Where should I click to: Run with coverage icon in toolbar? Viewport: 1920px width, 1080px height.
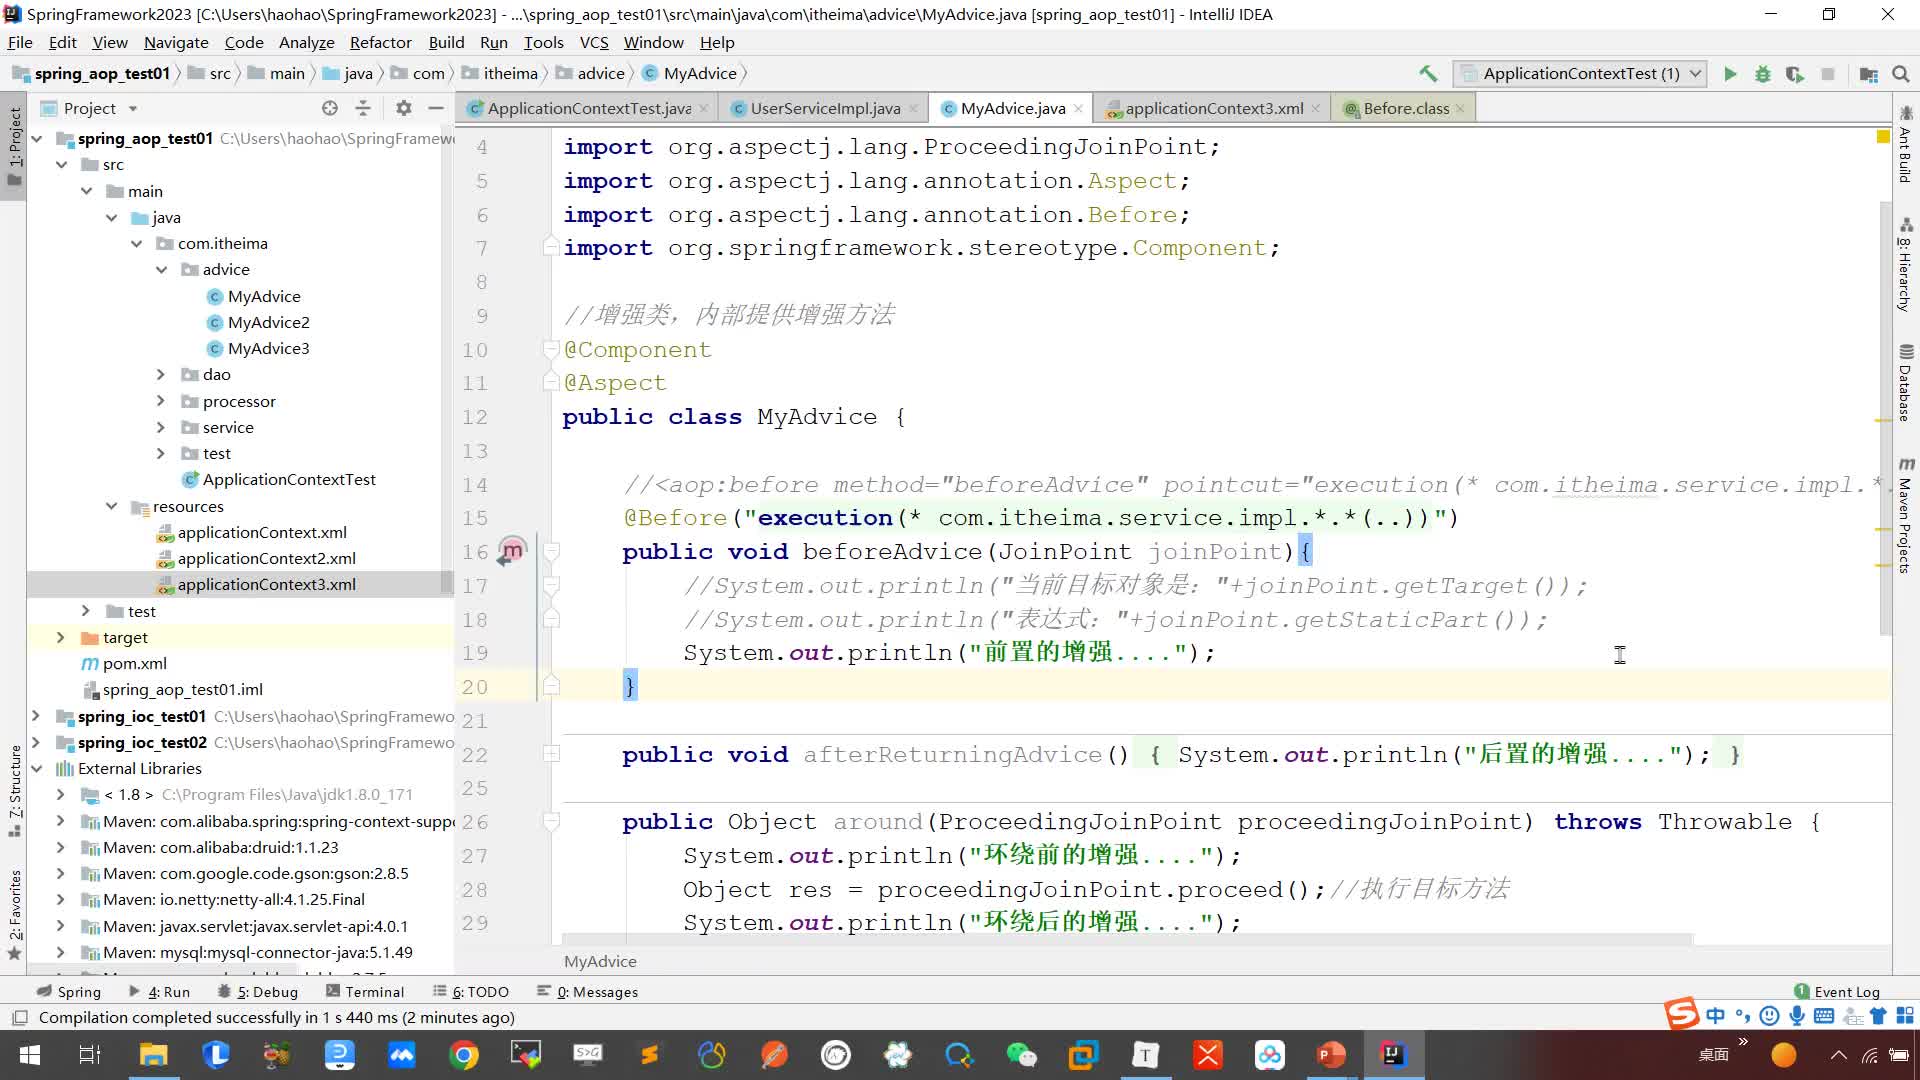tap(1795, 73)
